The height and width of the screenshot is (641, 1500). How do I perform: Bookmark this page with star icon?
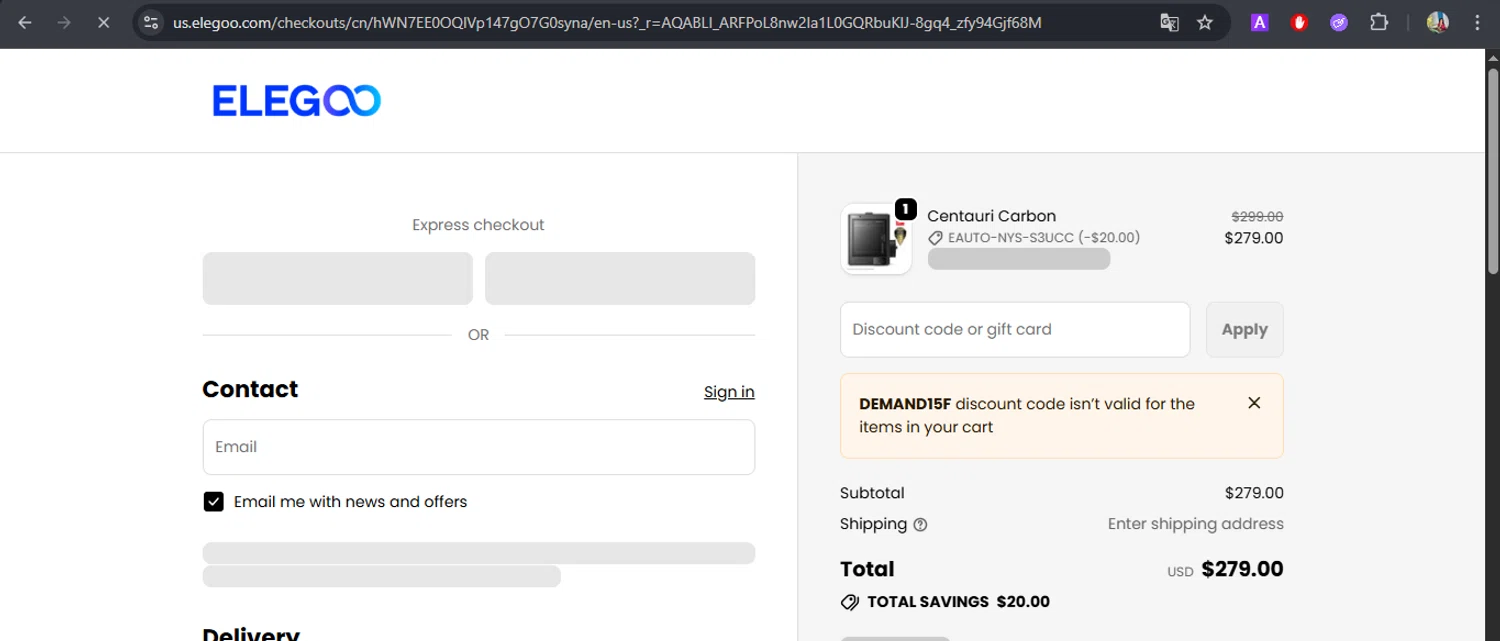(1205, 22)
